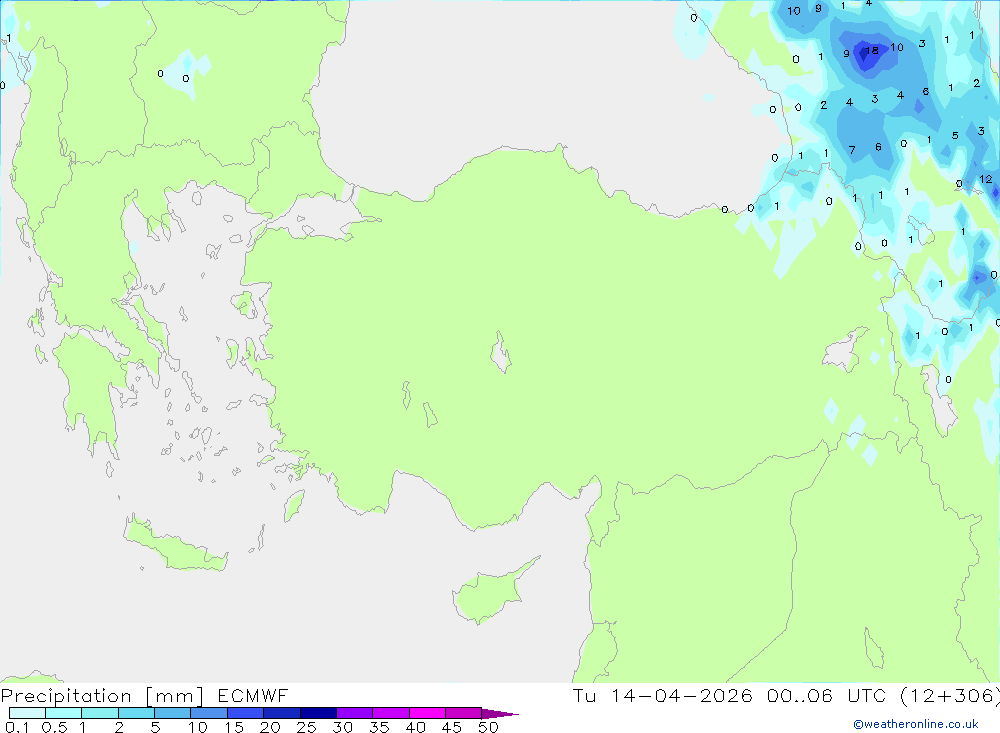
Task: Click the '18' precipitation value on the map
Action: coord(872,50)
